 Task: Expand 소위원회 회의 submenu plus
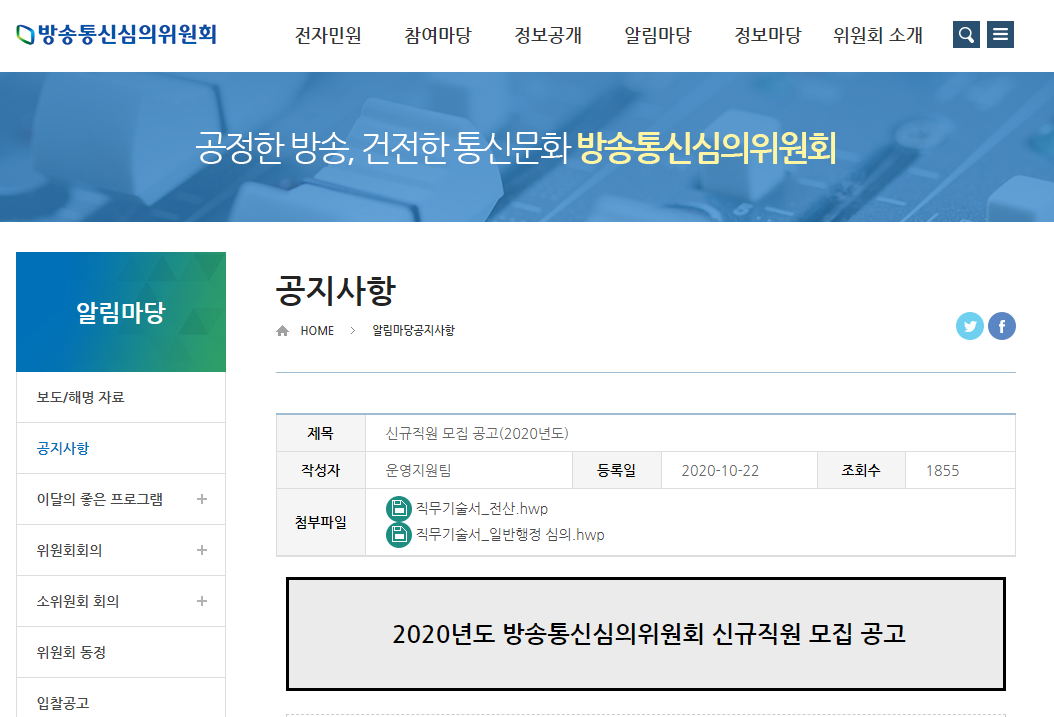pos(202,601)
